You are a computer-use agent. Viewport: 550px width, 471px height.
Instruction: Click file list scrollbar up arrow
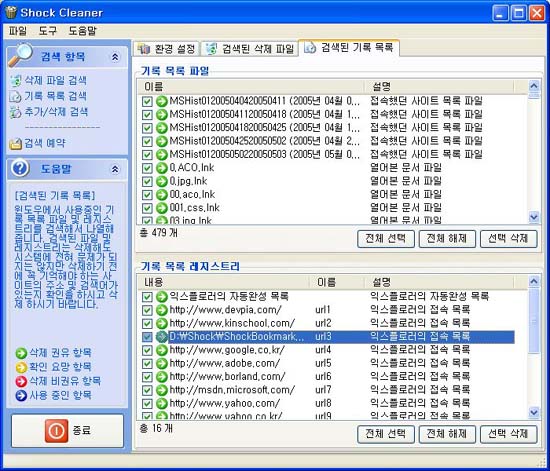(534, 86)
